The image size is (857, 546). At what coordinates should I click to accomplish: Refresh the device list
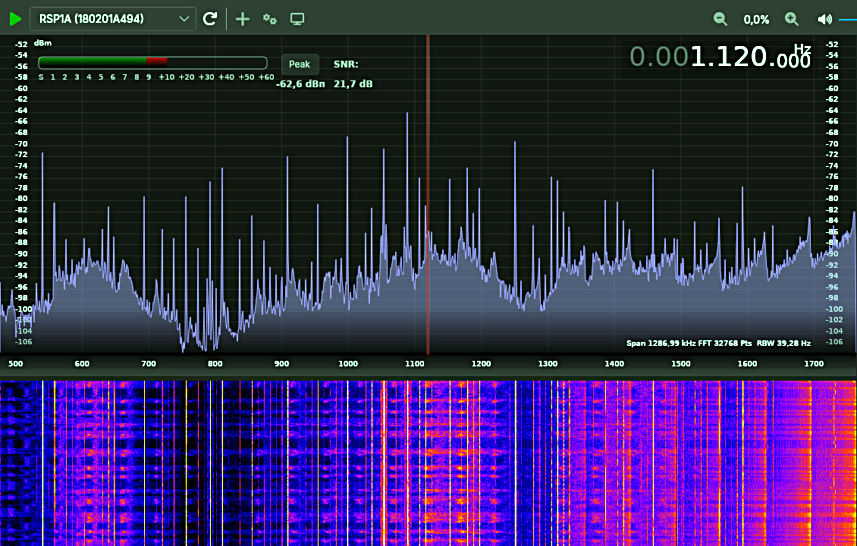click(210, 19)
